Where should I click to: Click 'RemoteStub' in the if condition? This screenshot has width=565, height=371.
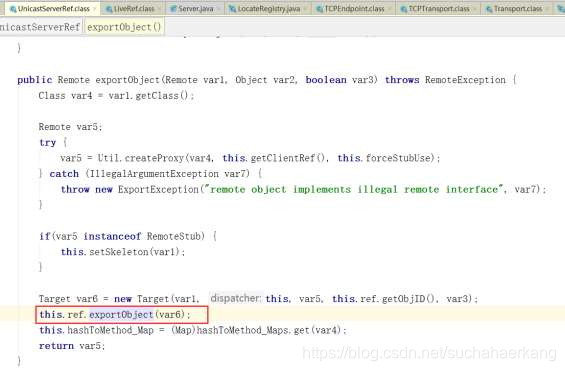coord(175,236)
